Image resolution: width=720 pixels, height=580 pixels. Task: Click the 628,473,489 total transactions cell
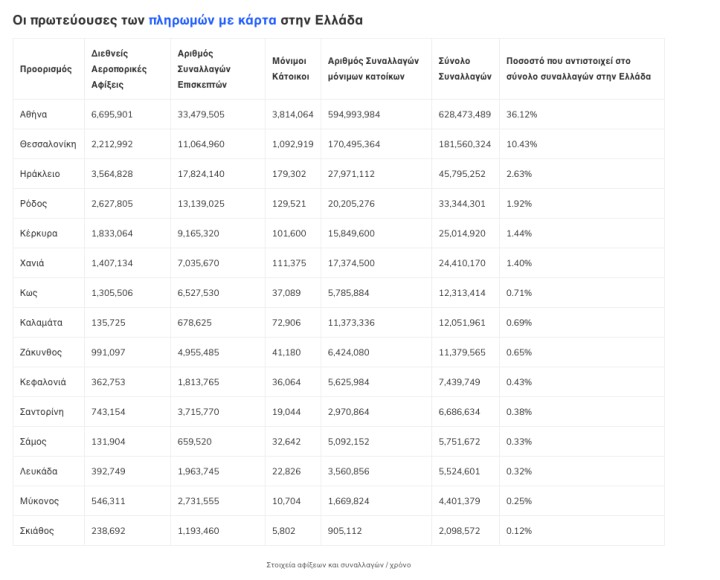(465, 115)
